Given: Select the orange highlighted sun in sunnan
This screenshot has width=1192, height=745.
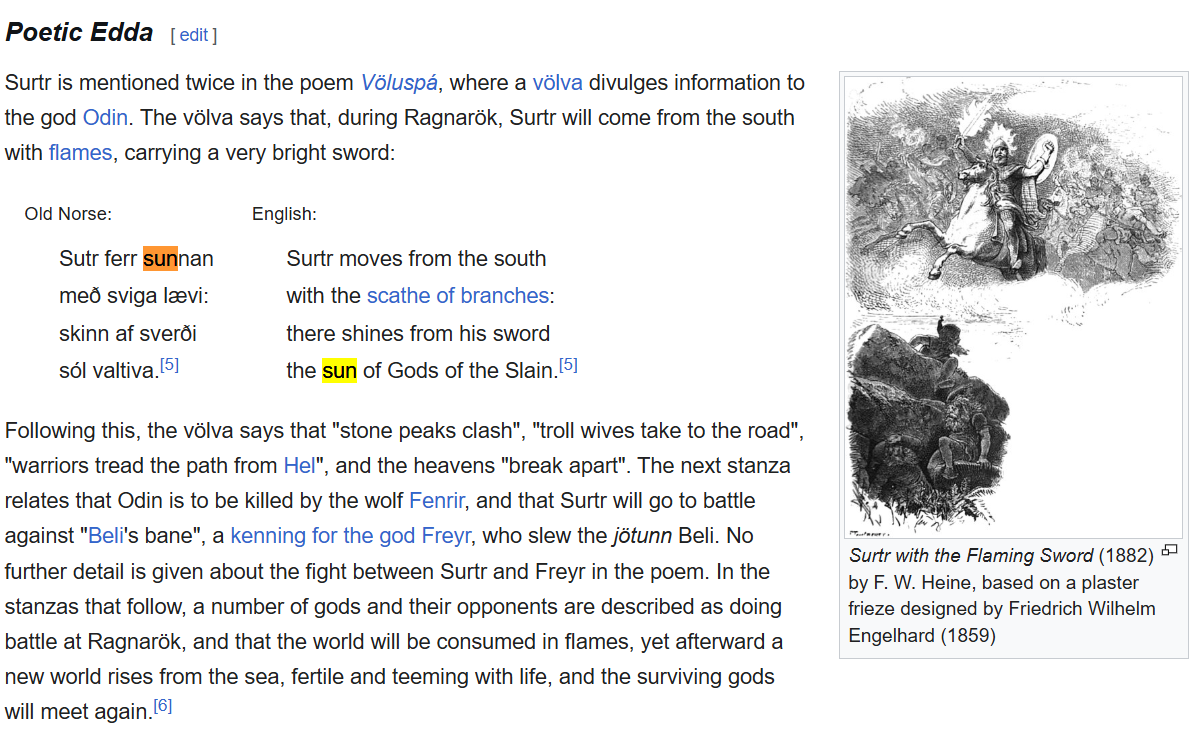Looking at the screenshot, I should tap(160, 258).
